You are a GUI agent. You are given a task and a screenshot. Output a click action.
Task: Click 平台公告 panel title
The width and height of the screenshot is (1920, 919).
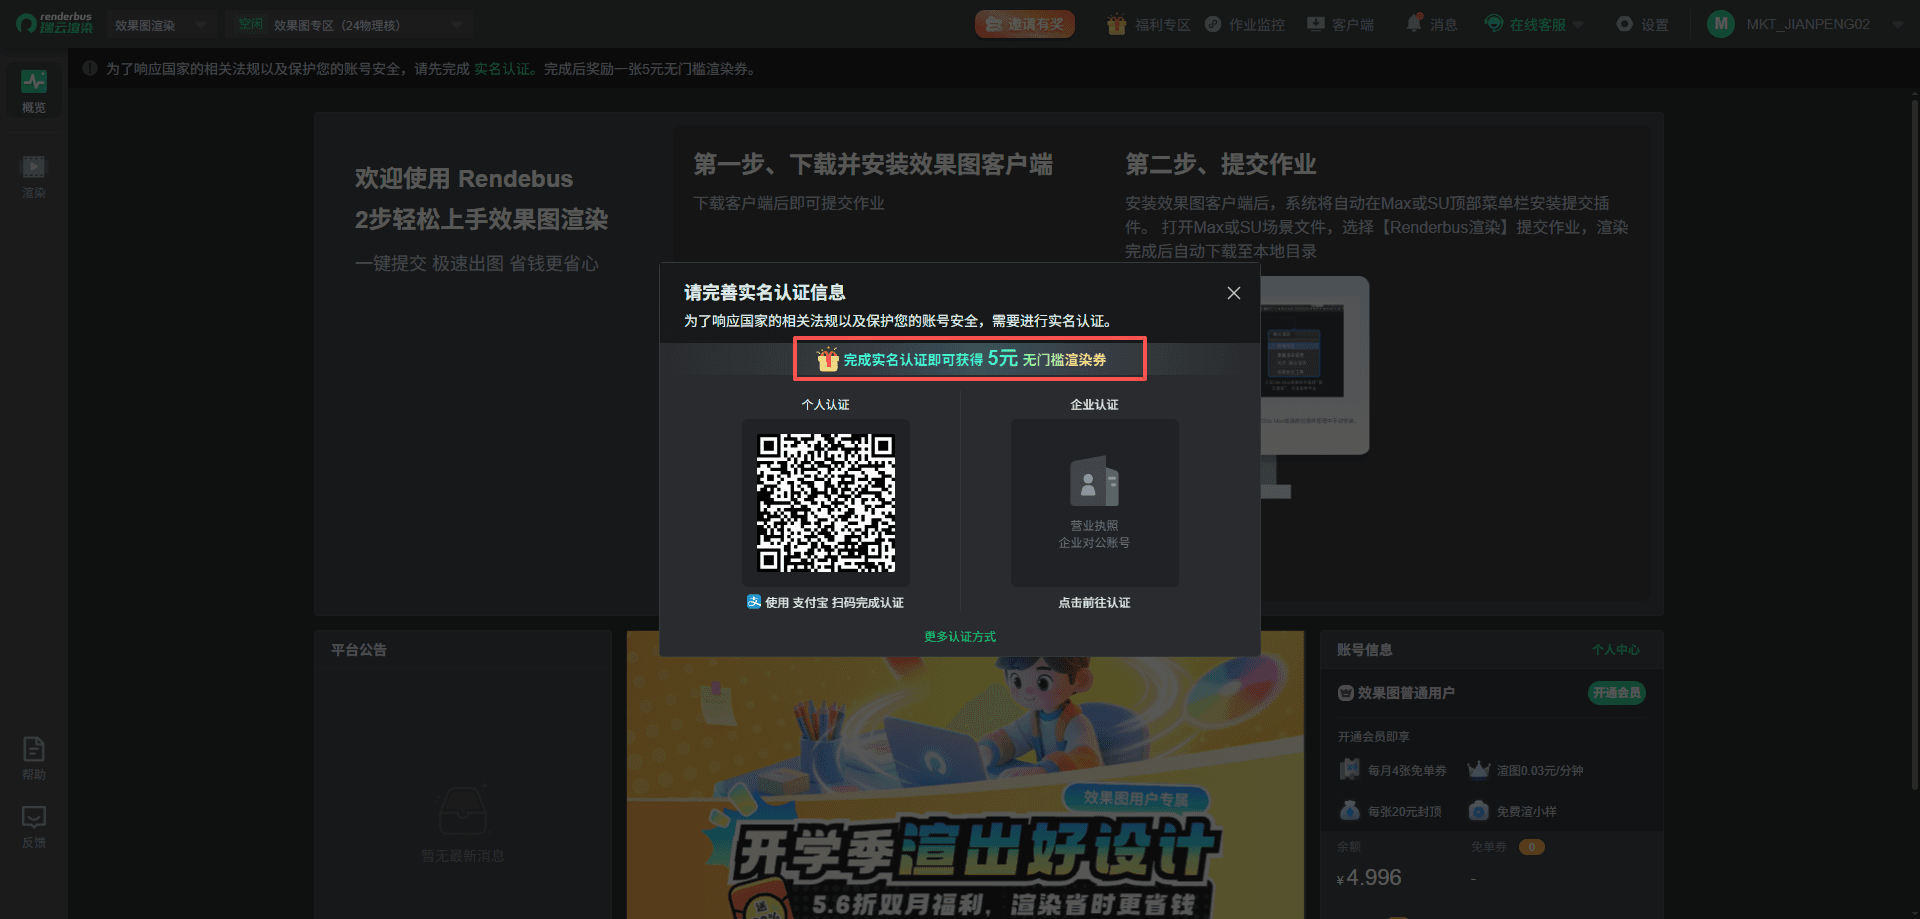click(359, 650)
